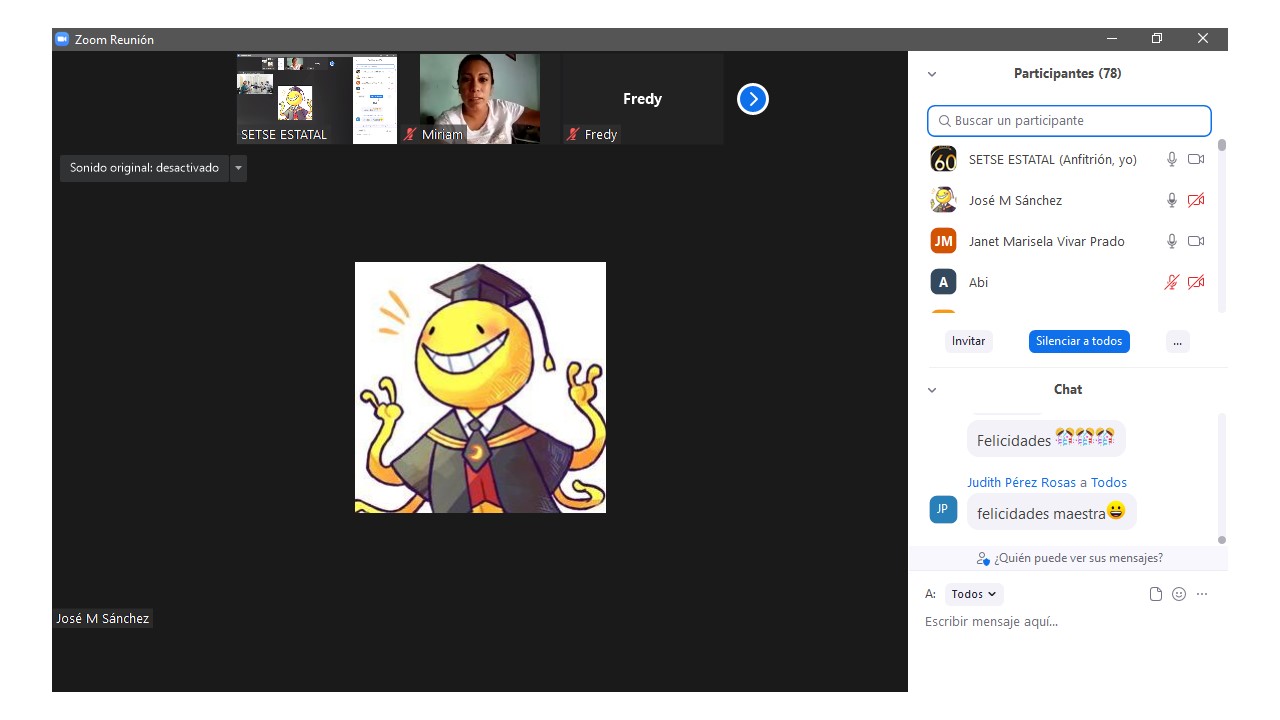Open the Sonido original dropdown arrow
The image size is (1280, 720).
[238, 168]
